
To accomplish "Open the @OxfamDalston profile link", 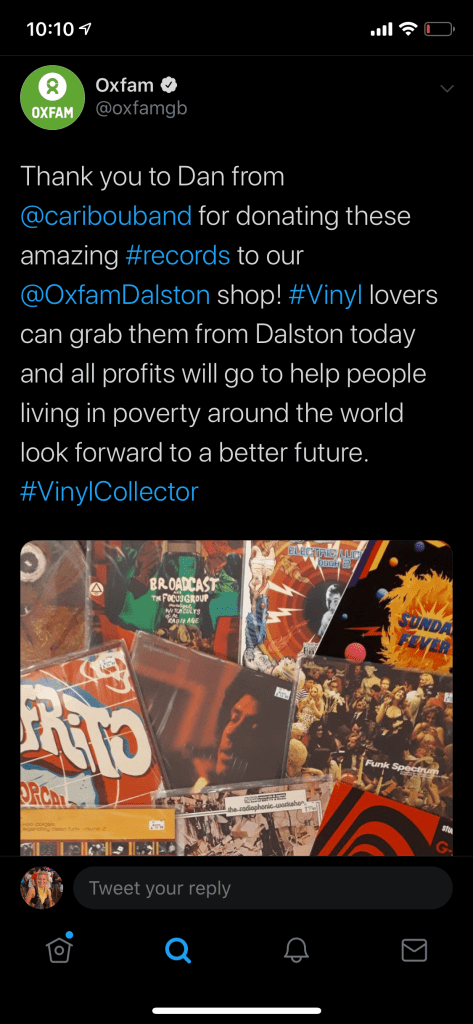I will click(x=115, y=295).
